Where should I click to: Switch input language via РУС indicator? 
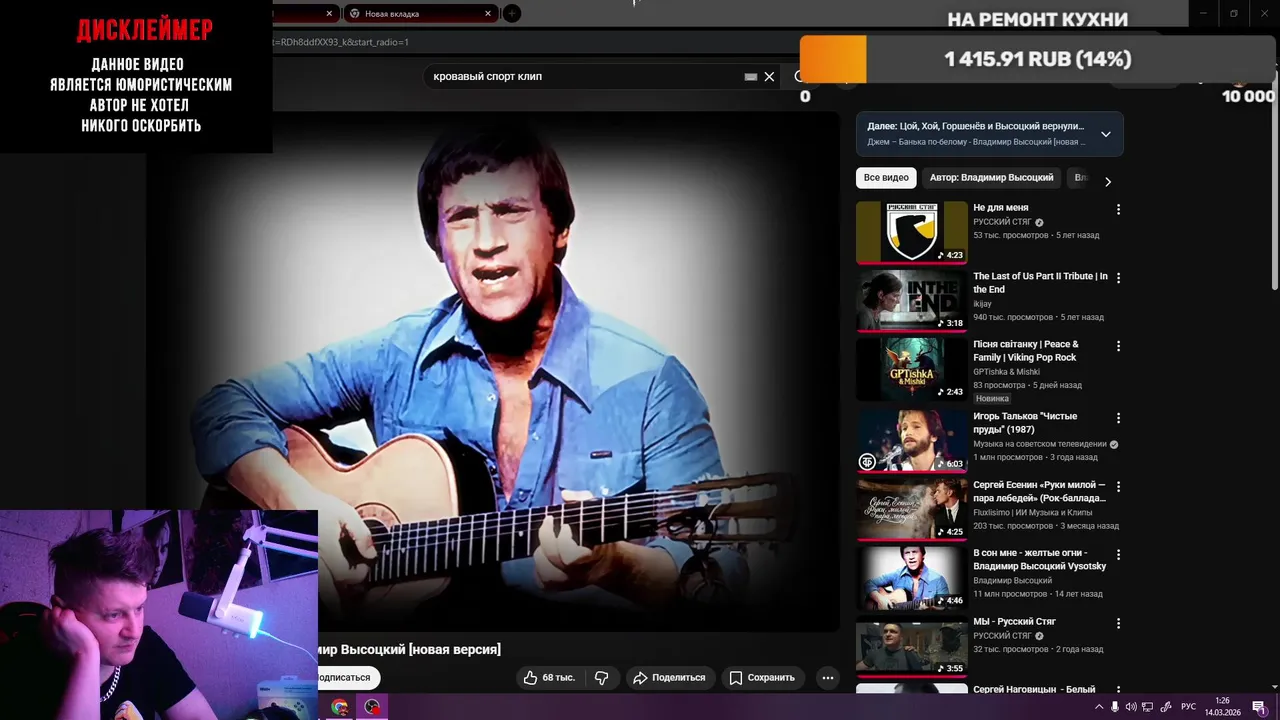1188,707
